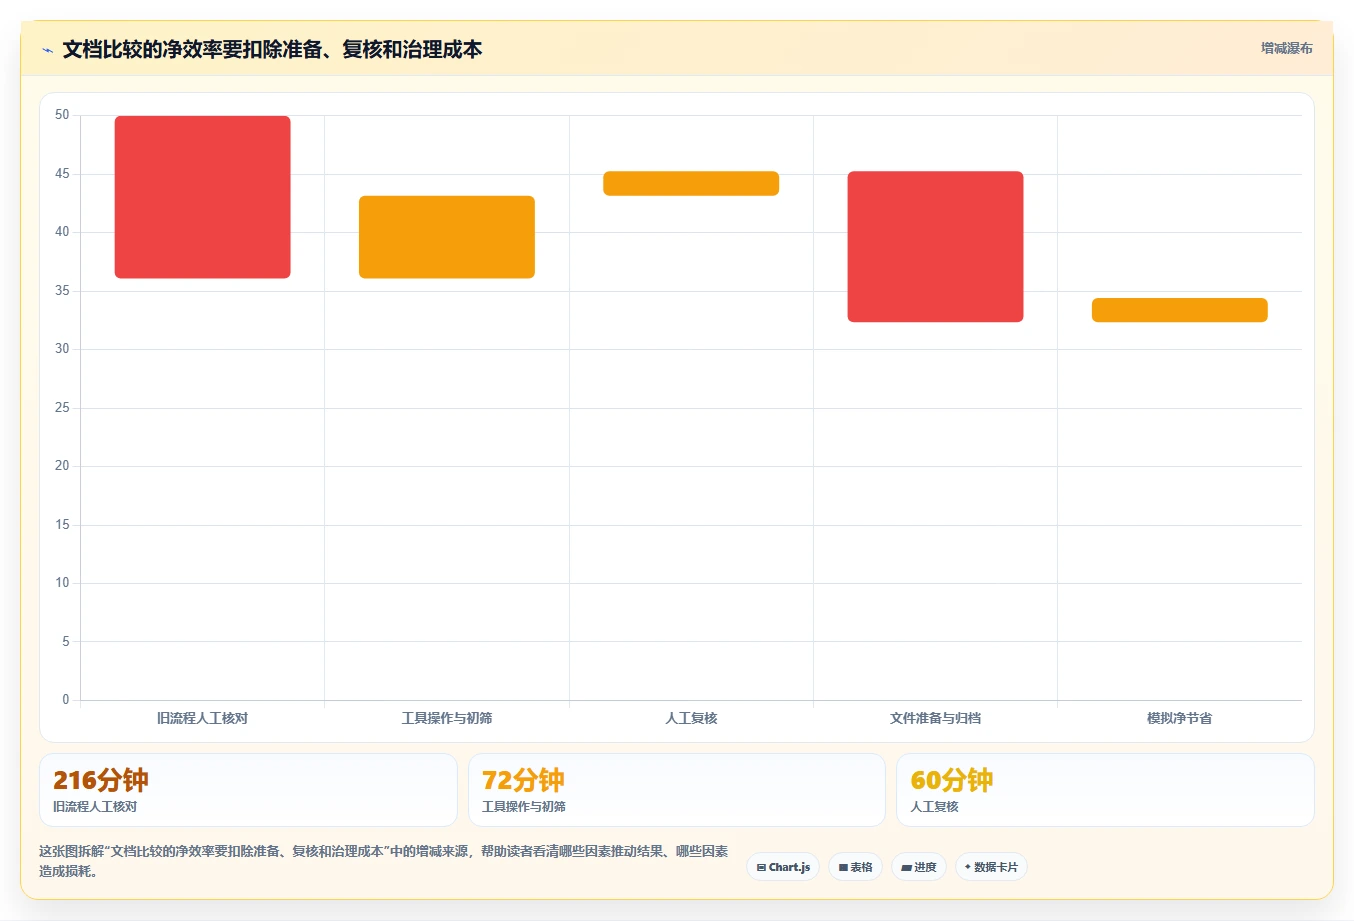Click the 216分钟 data card
This screenshot has width=1354, height=921.
[x=248, y=790]
